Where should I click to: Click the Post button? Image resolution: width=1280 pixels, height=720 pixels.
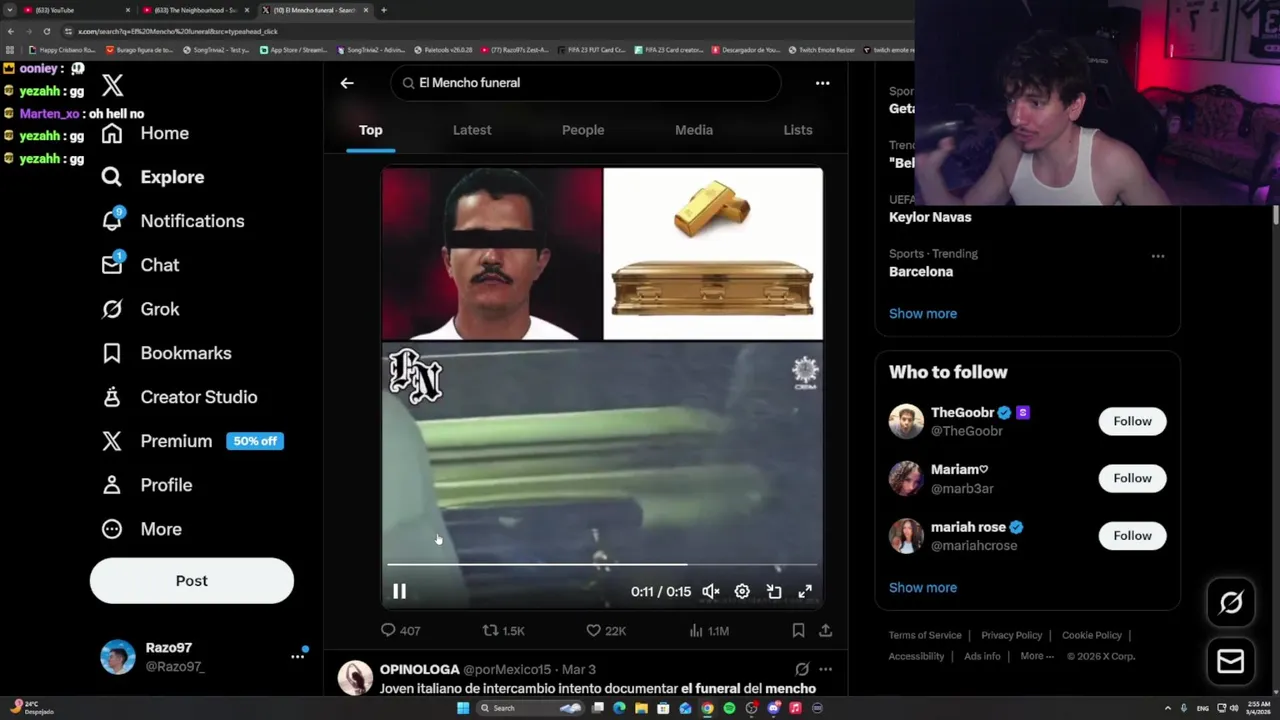192,581
